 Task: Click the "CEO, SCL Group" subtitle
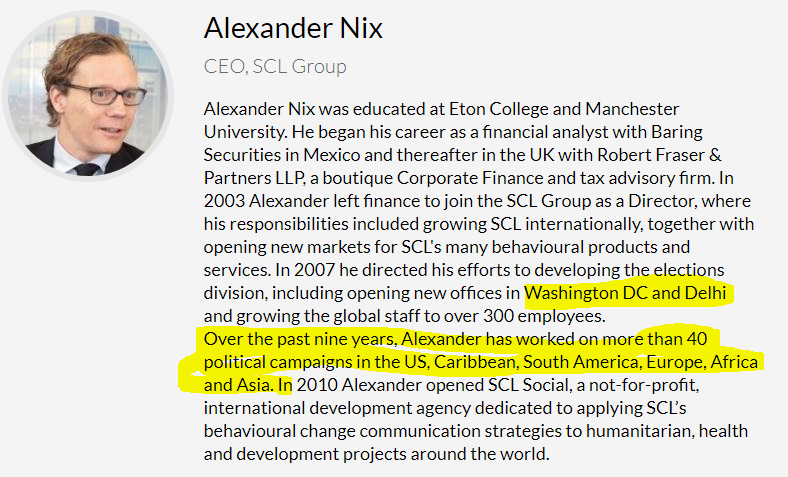point(275,67)
